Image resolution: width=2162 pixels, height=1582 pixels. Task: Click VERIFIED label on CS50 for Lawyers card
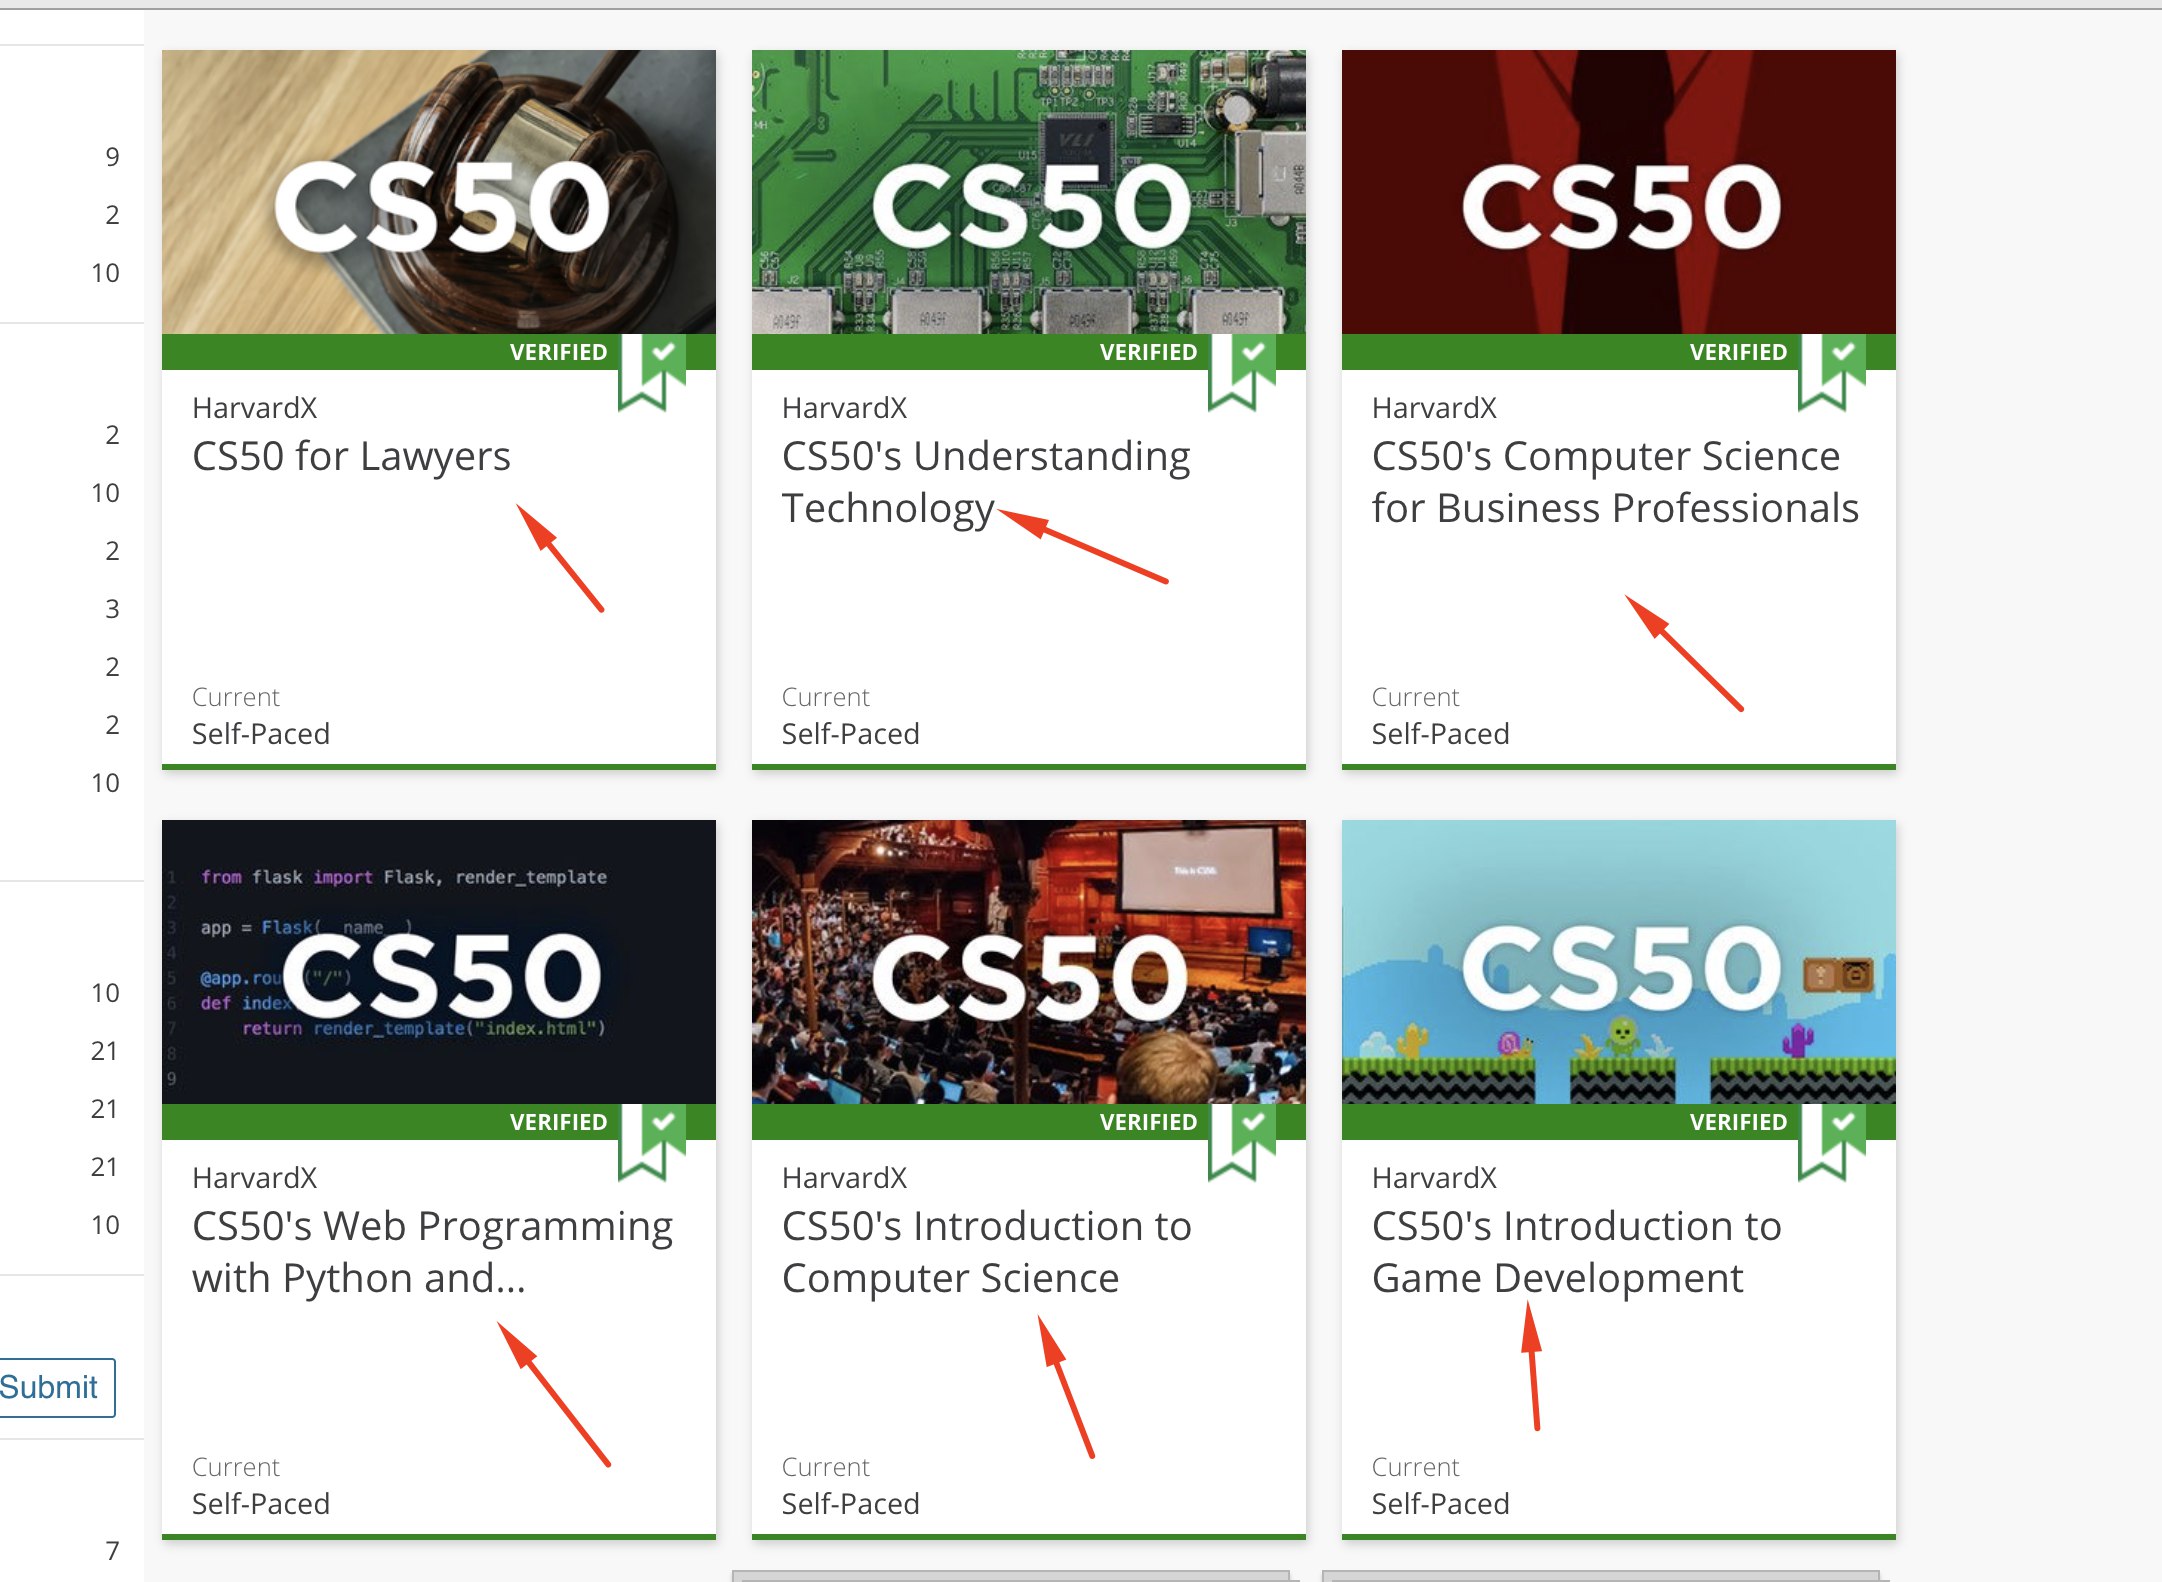[558, 352]
